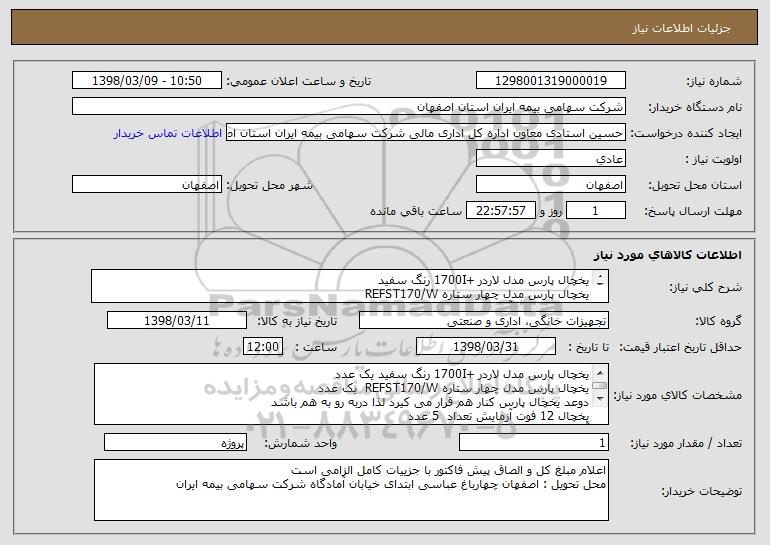
Task: Click the تاریخ نیاز به کالا field 1398/03/11
Action: point(177,321)
